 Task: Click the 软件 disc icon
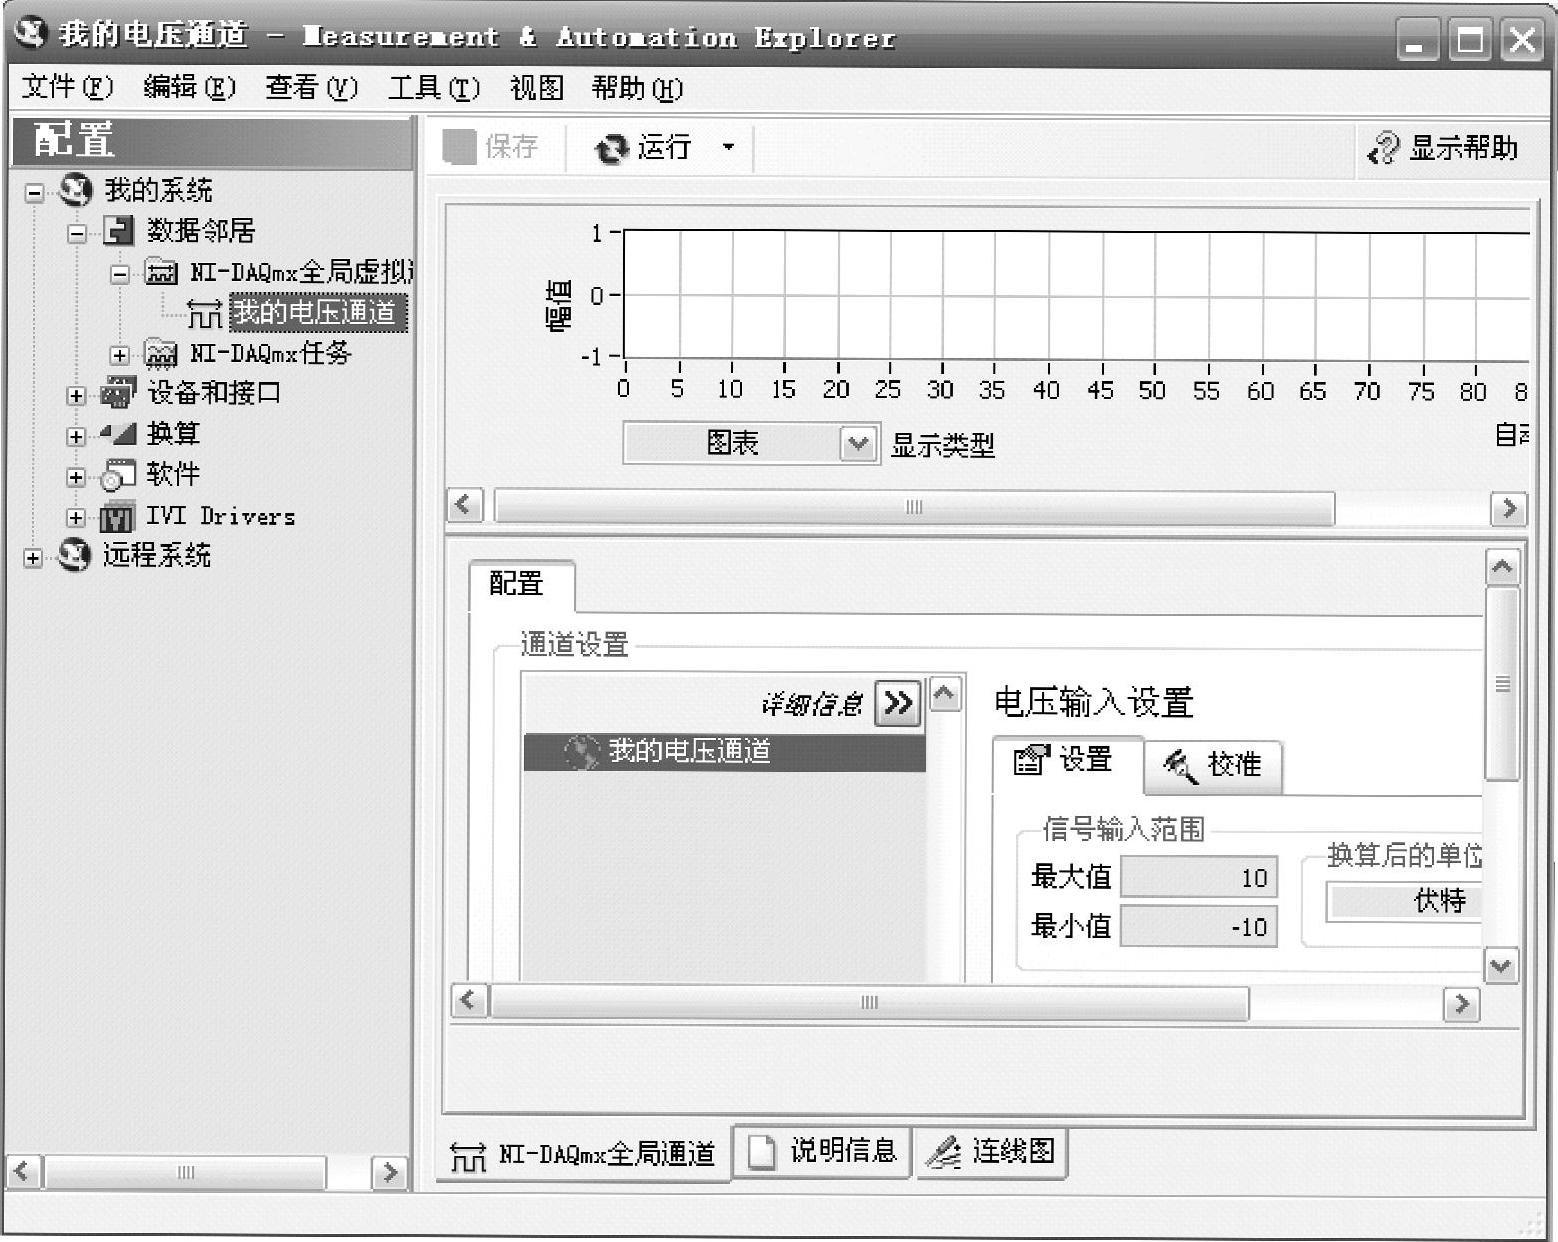click(118, 475)
